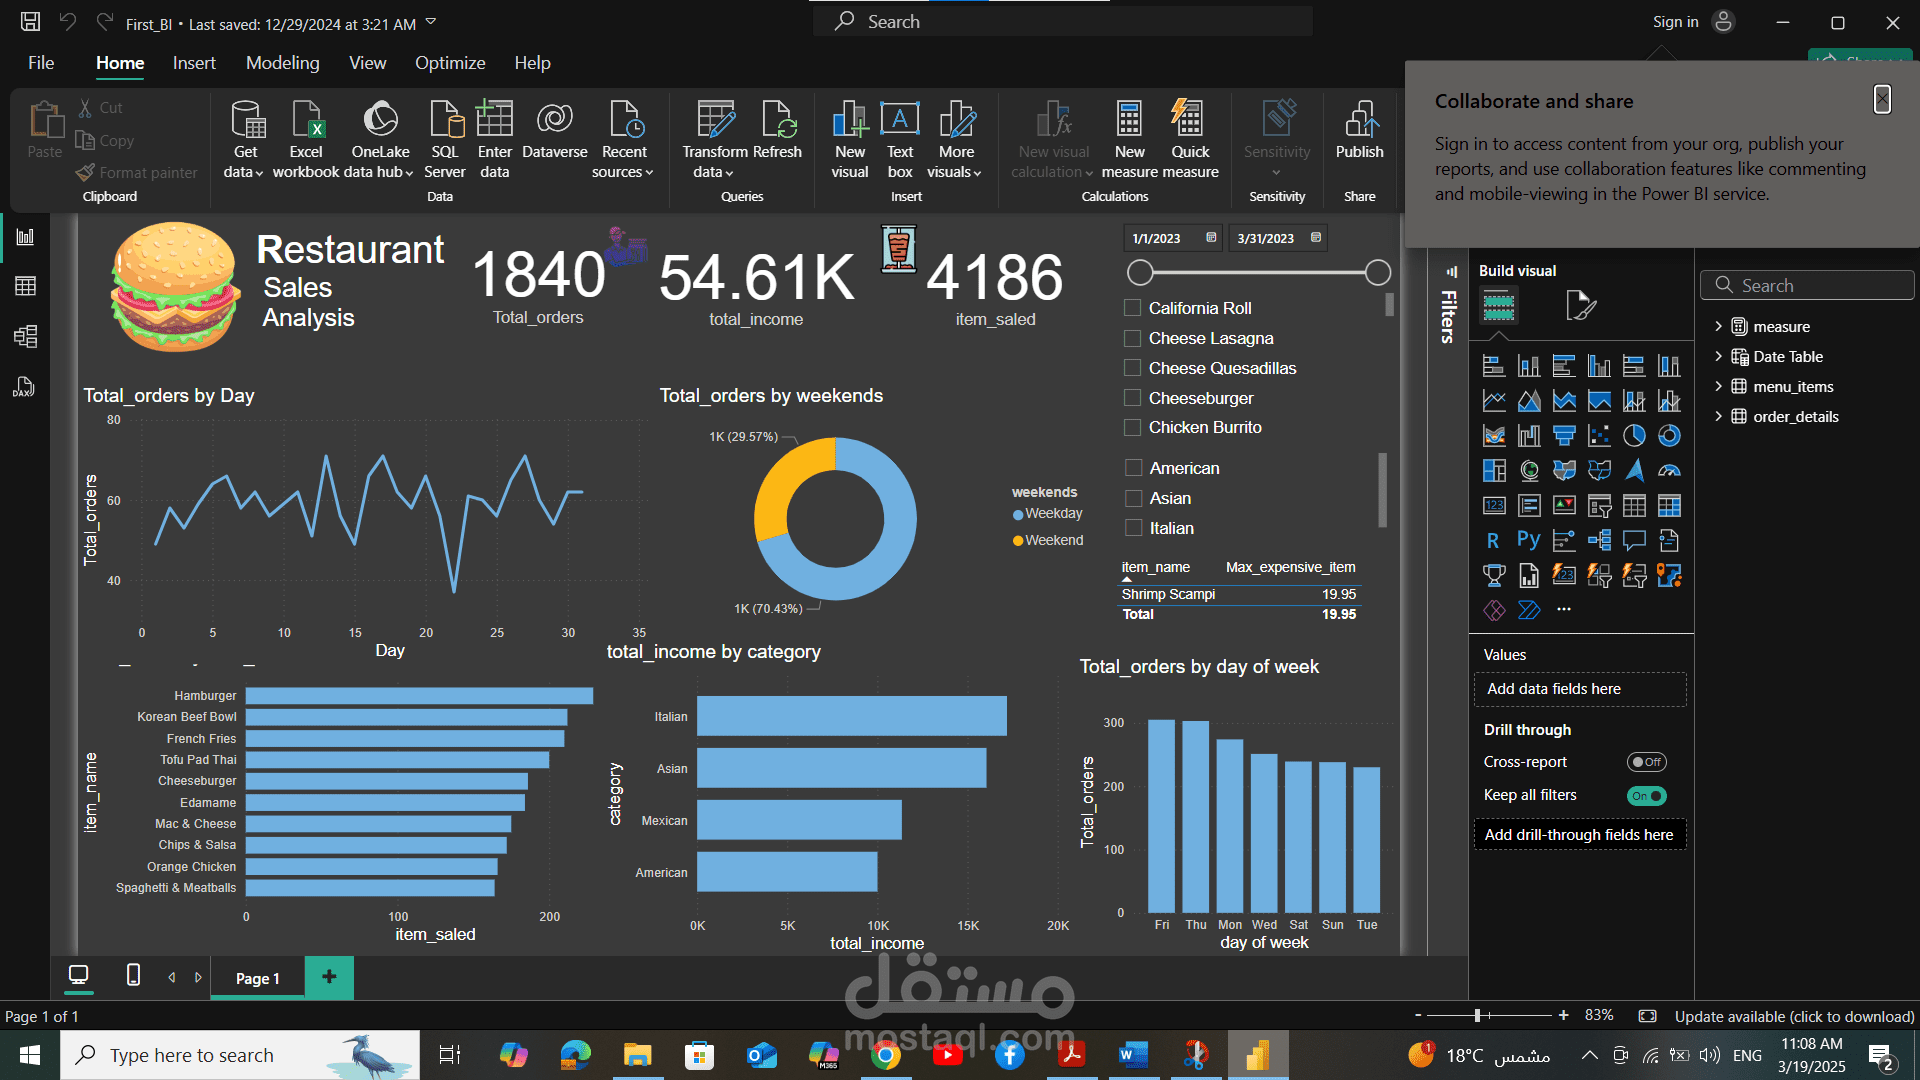
Task: Open file title dropdown arrow
Action: pos(431,21)
